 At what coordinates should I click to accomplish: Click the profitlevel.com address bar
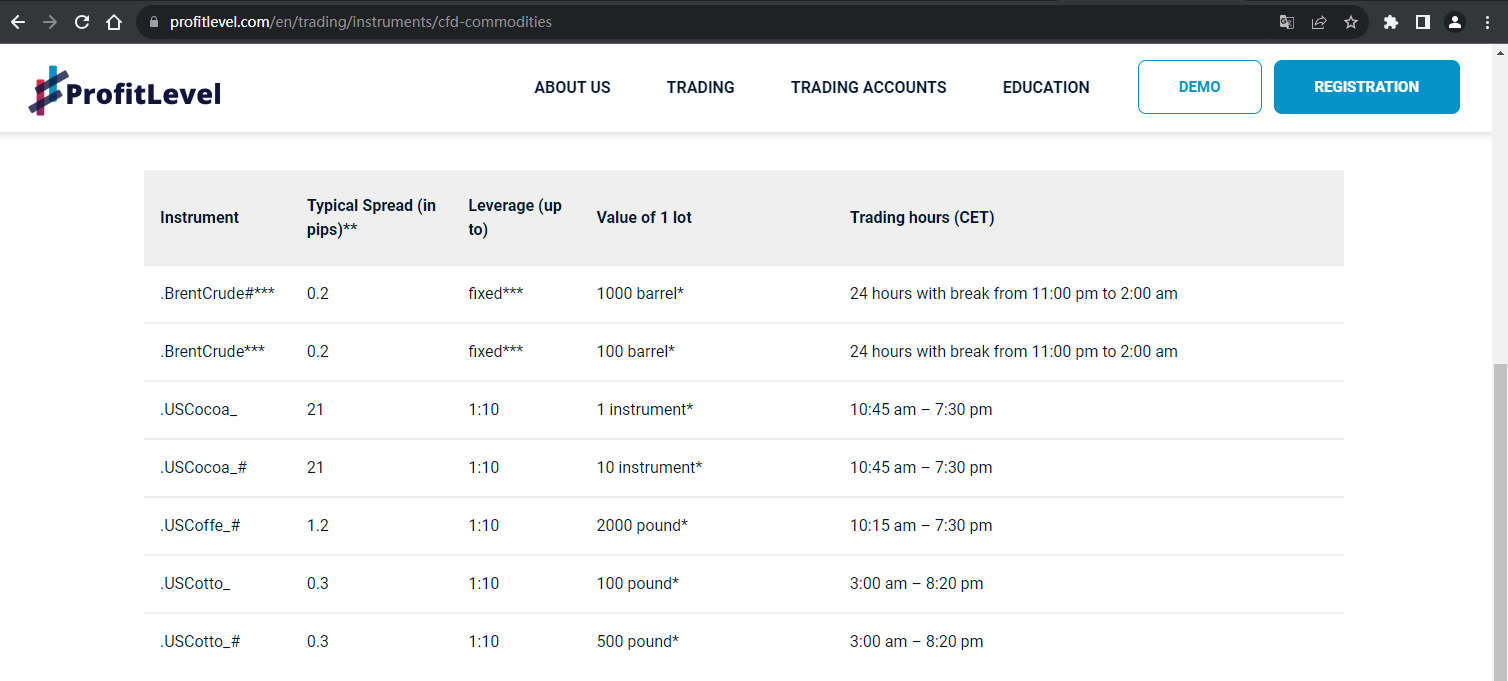point(700,22)
